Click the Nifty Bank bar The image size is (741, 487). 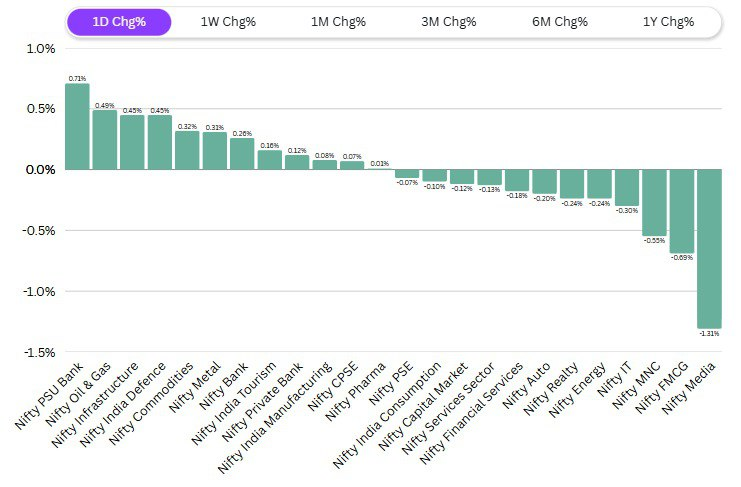[242, 154]
